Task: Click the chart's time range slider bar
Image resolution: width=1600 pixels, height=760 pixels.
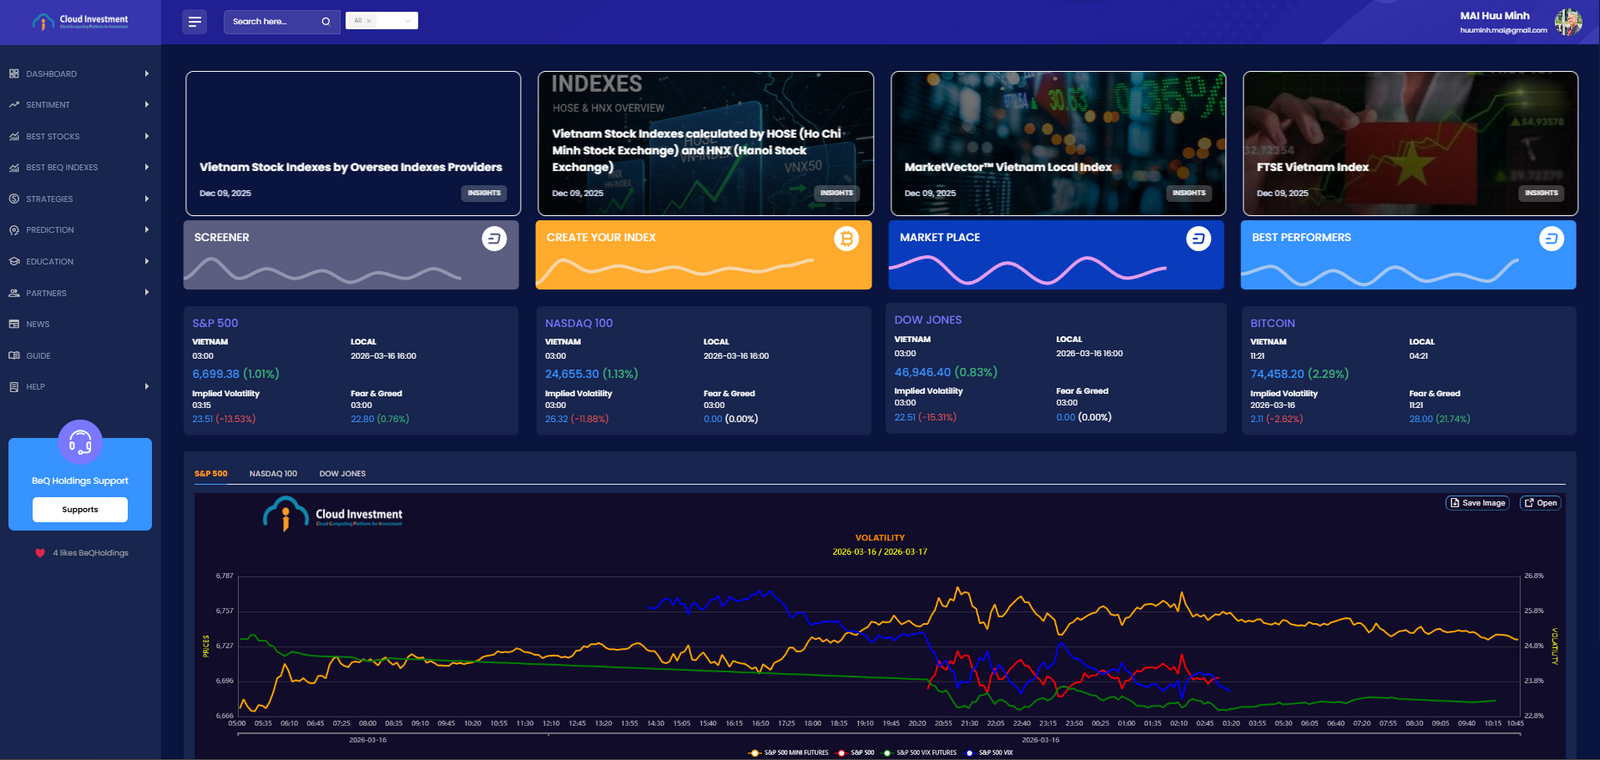Action: pyautogui.click(x=878, y=734)
